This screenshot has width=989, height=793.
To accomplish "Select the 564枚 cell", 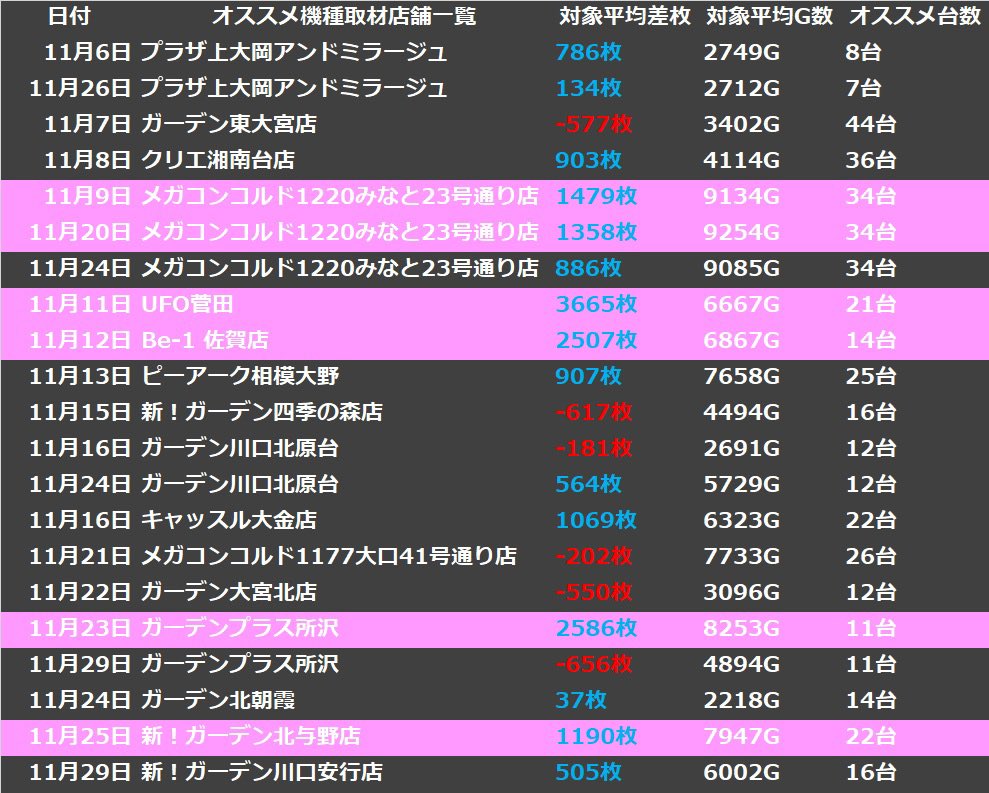I will point(588,484).
